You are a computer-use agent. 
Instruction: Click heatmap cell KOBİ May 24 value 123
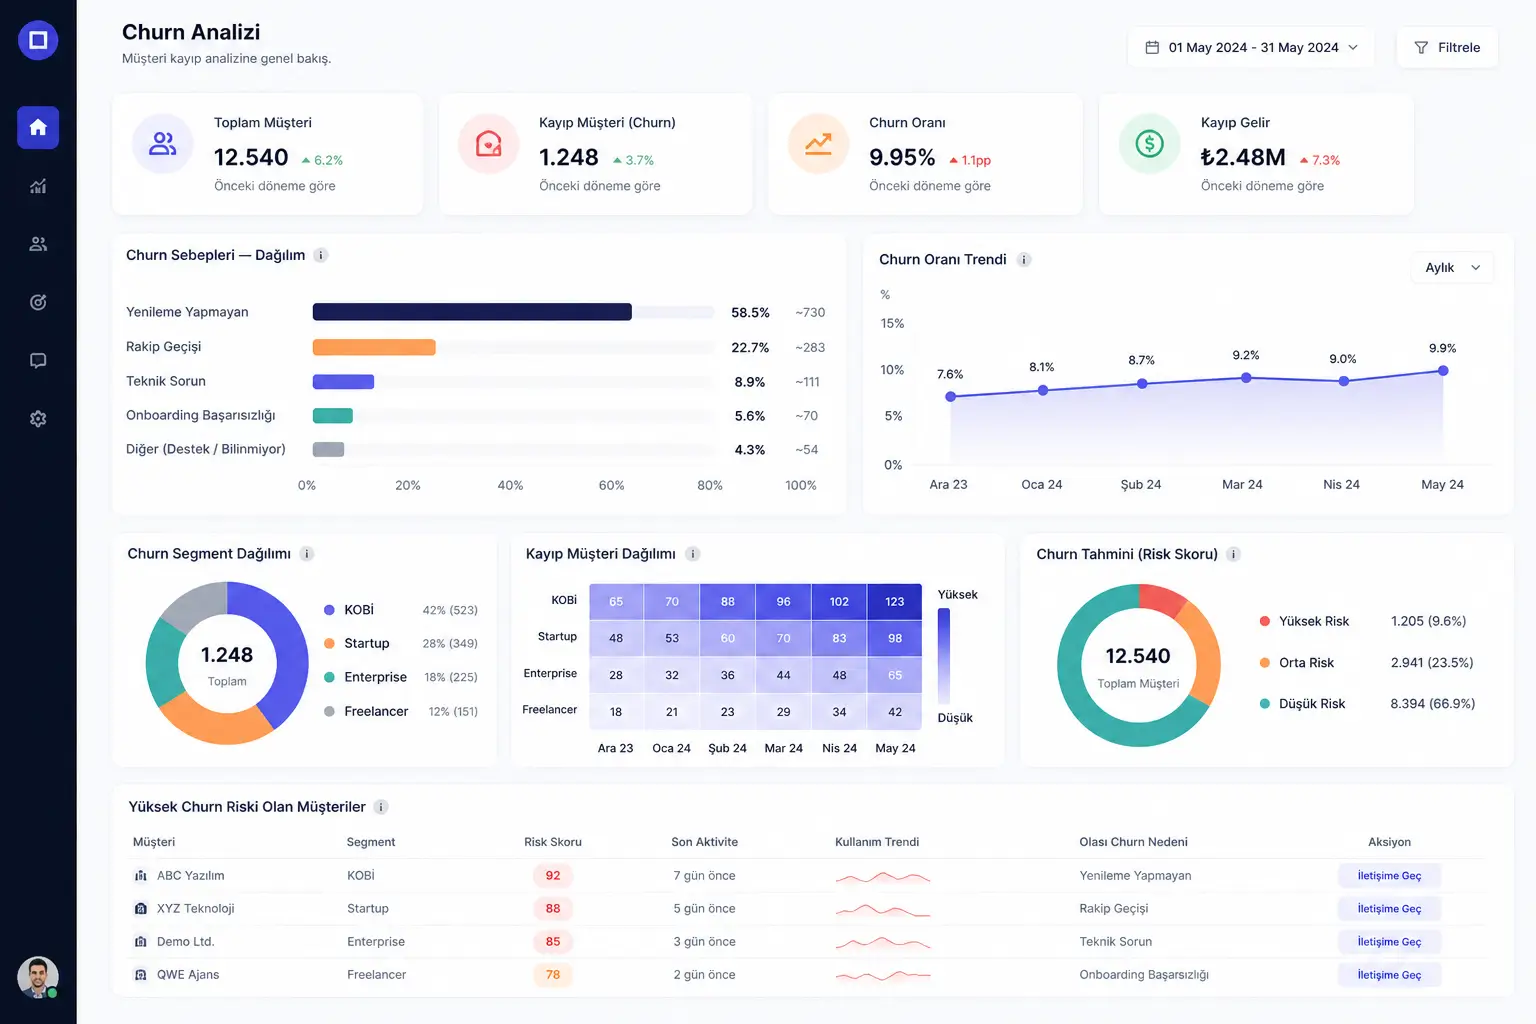click(x=895, y=601)
